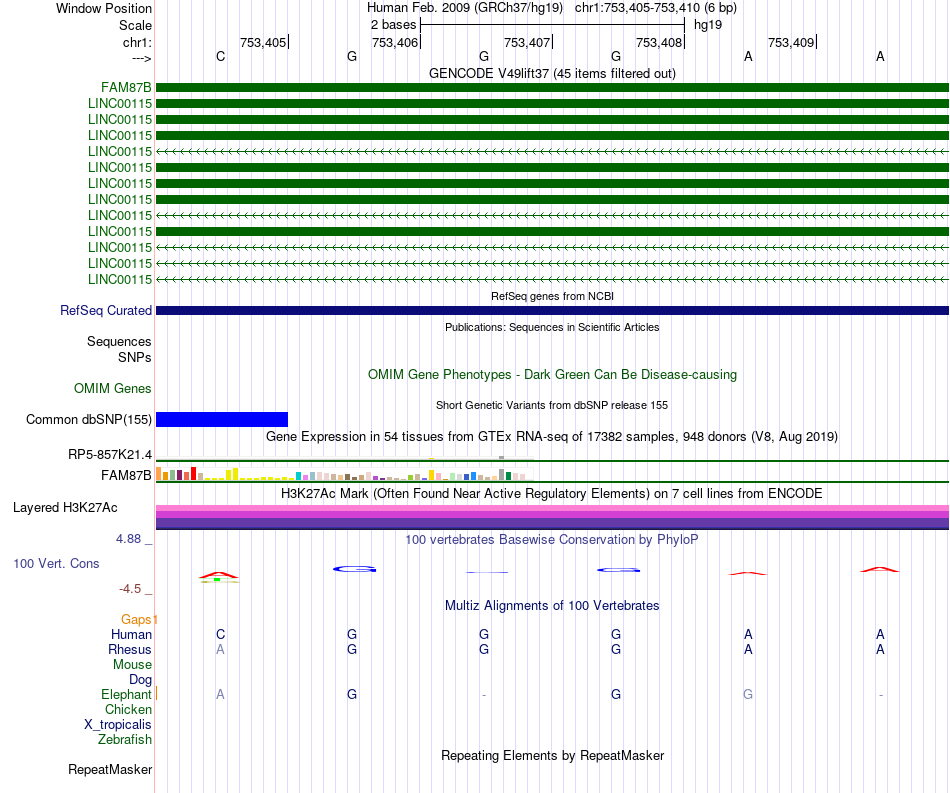
Task: Click the FAM87B GTEx tissue bar chart
Action: [344, 474]
